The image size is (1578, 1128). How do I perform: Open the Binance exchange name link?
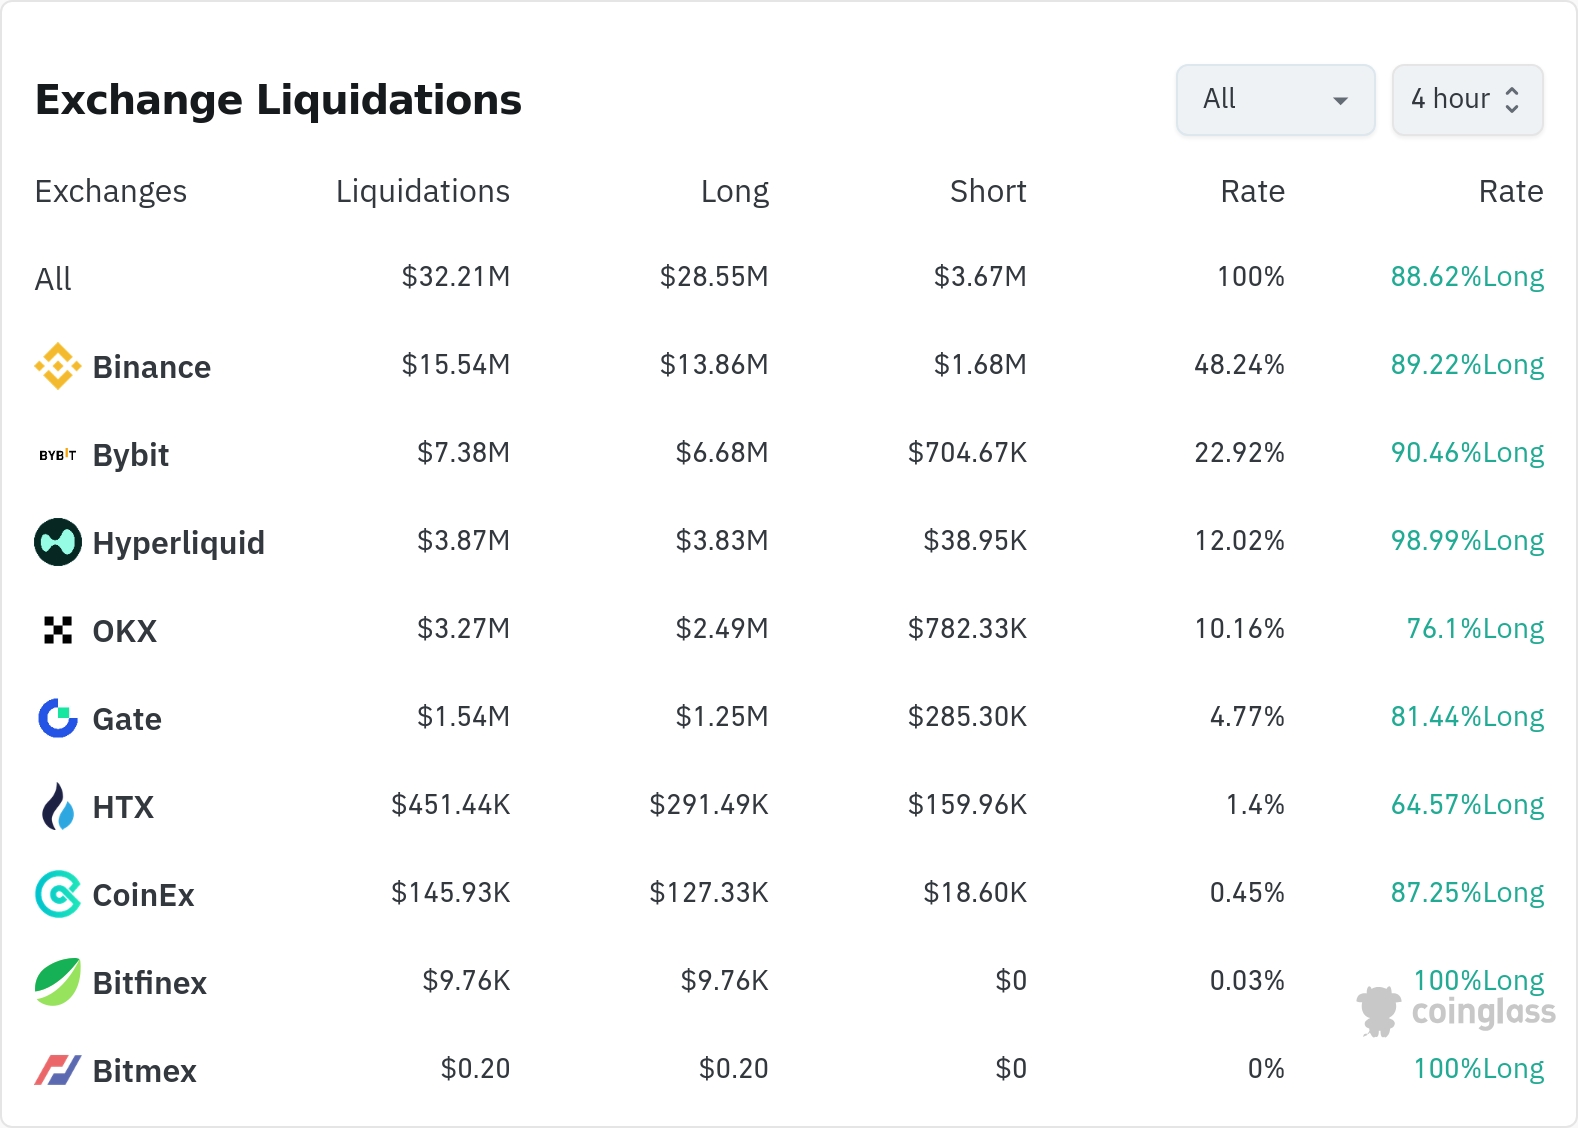(152, 367)
